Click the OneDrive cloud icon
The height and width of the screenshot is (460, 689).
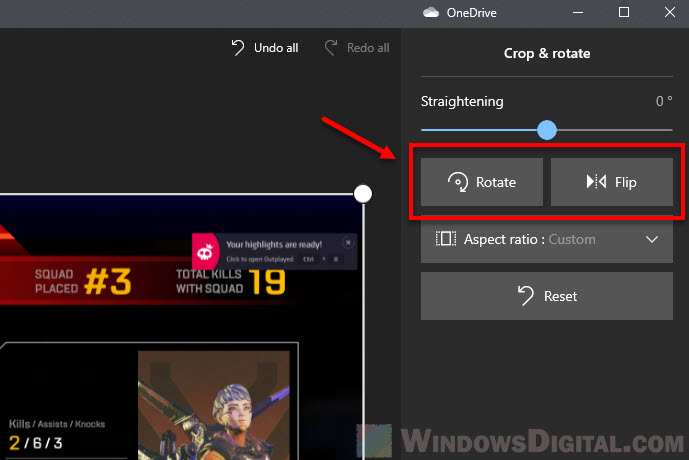[x=431, y=13]
